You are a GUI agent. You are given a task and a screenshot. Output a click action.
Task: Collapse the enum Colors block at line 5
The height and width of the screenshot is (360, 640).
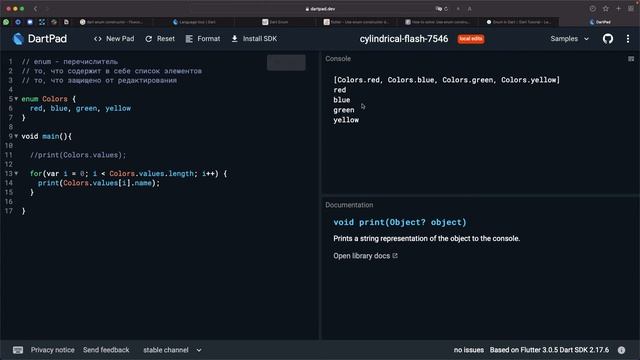pos(16,99)
